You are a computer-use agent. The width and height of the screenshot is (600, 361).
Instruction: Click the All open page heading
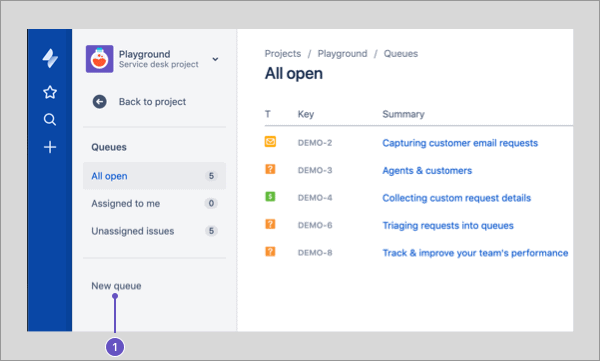tap(294, 74)
